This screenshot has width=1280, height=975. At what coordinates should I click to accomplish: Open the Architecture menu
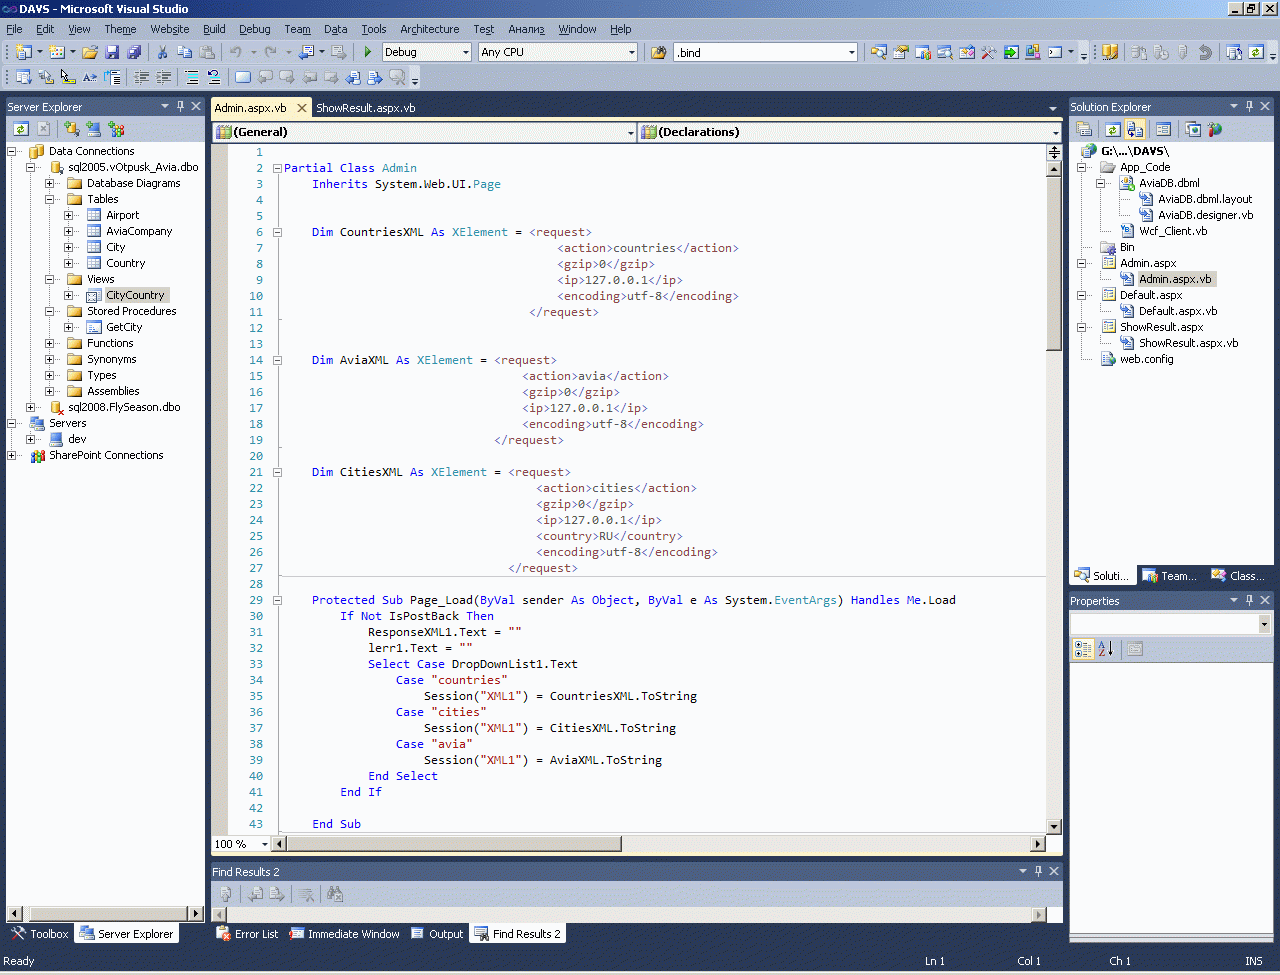pyautogui.click(x=429, y=29)
